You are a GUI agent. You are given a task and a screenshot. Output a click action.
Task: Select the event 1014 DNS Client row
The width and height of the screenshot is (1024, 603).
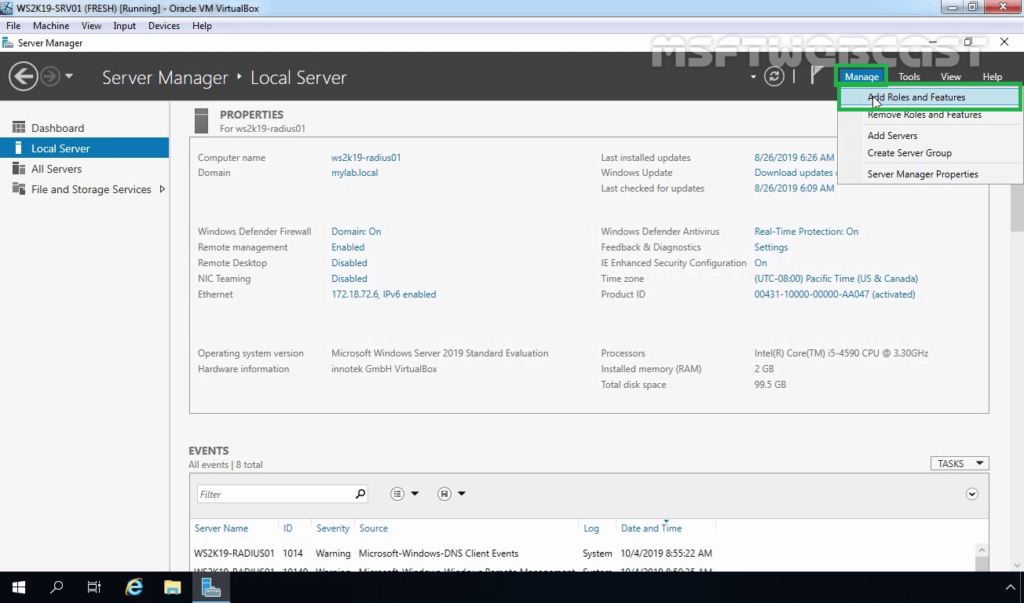tap(584, 553)
